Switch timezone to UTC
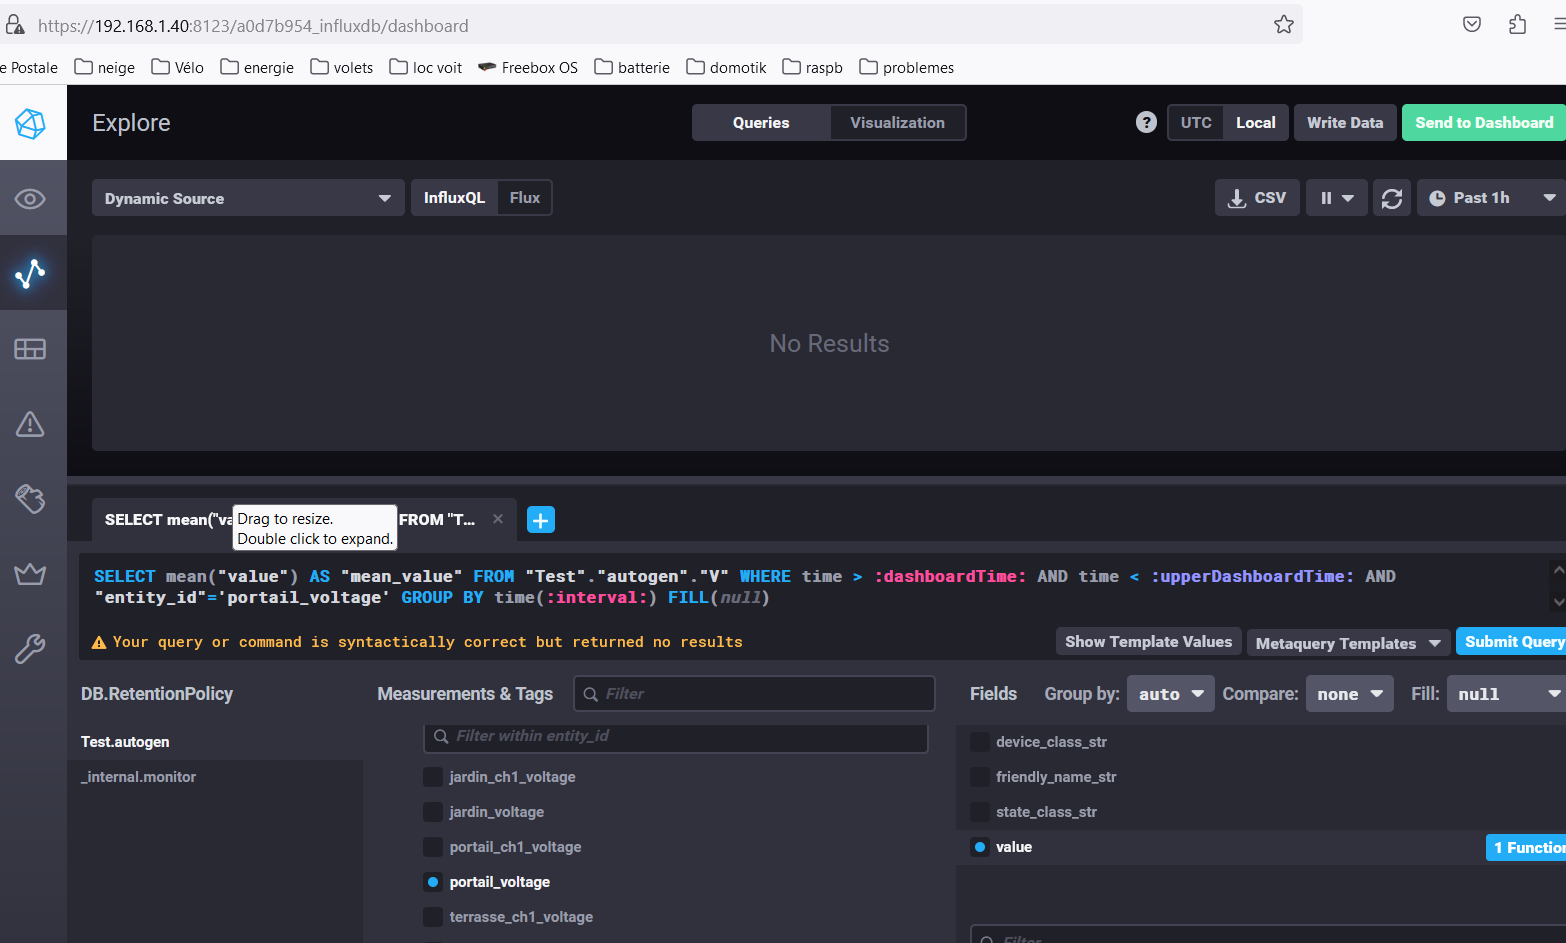The width and height of the screenshot is (1566, 943). [x=1195, y=122]
